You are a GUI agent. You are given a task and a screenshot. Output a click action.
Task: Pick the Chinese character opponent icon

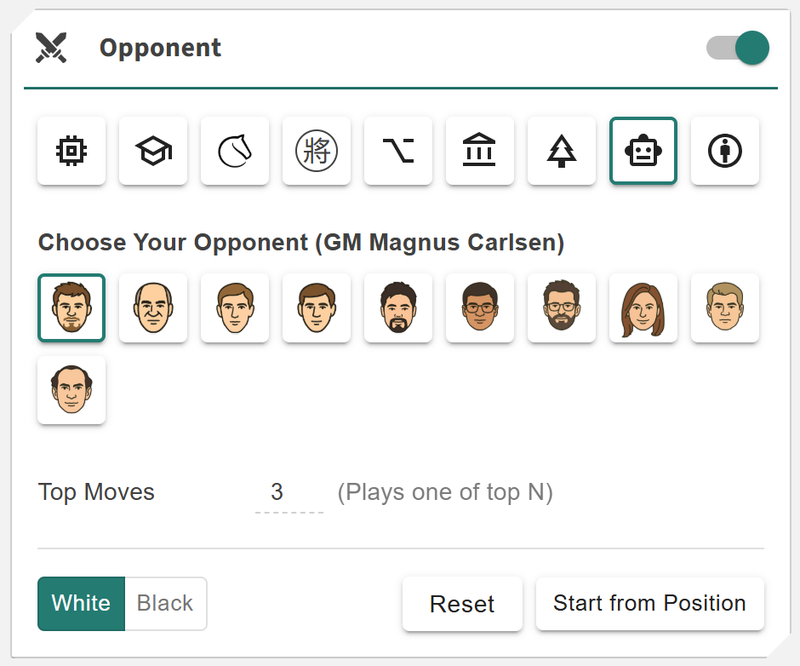[x=316, y=151]
